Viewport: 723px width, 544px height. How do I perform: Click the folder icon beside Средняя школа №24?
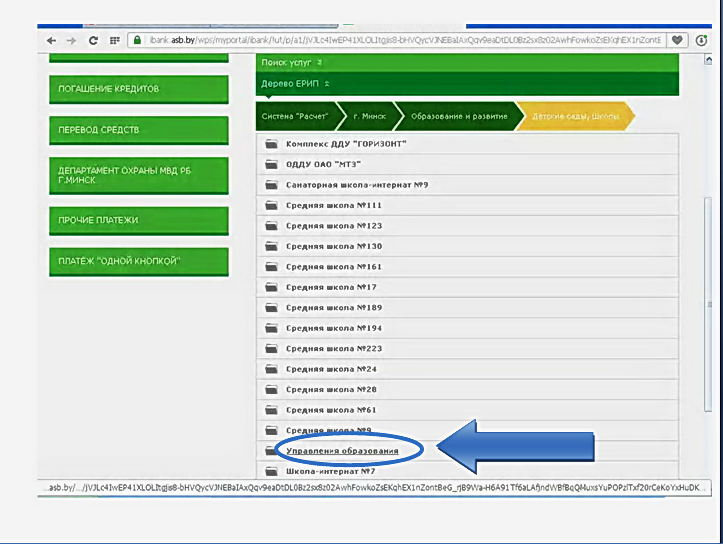[x=271, y=369]
